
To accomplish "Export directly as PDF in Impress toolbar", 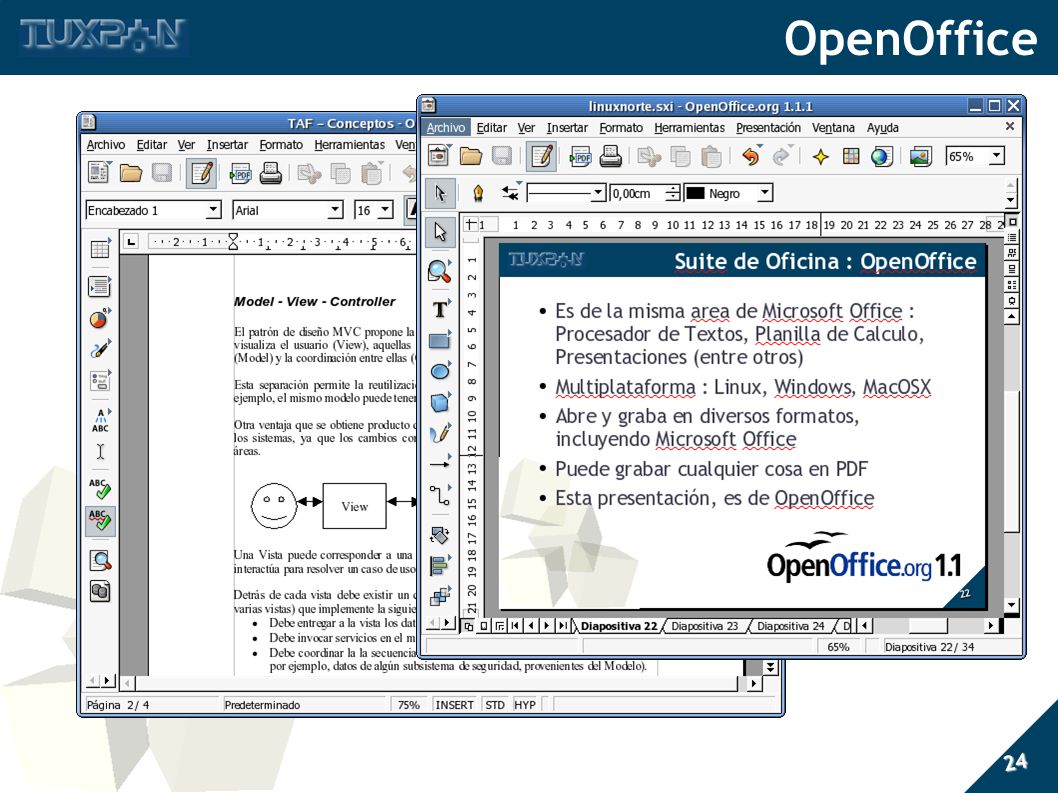I will tap(580, 157).
